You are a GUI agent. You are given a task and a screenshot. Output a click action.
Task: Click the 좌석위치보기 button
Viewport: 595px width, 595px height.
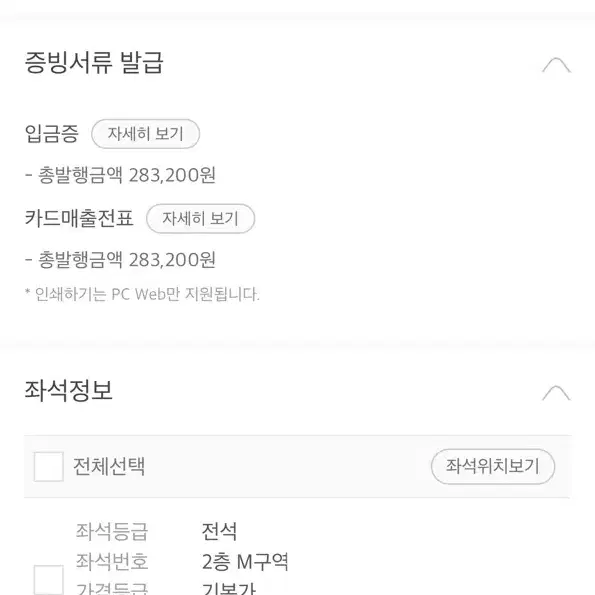(x=493, y=466)
